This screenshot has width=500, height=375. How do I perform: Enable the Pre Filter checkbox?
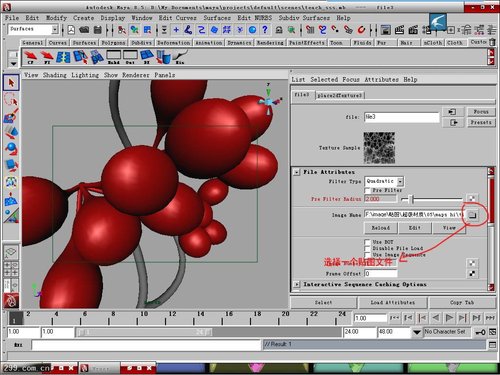[x=368, y=190]
